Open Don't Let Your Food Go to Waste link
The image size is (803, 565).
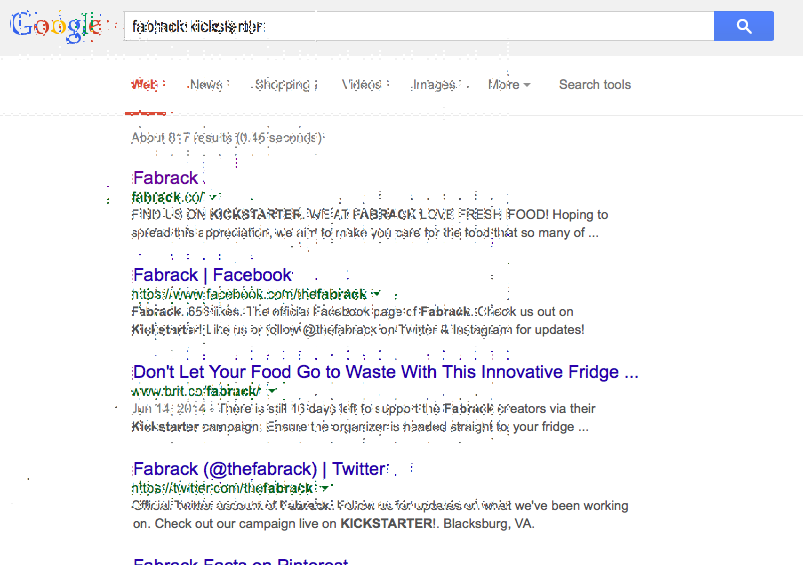click(386, 372)
